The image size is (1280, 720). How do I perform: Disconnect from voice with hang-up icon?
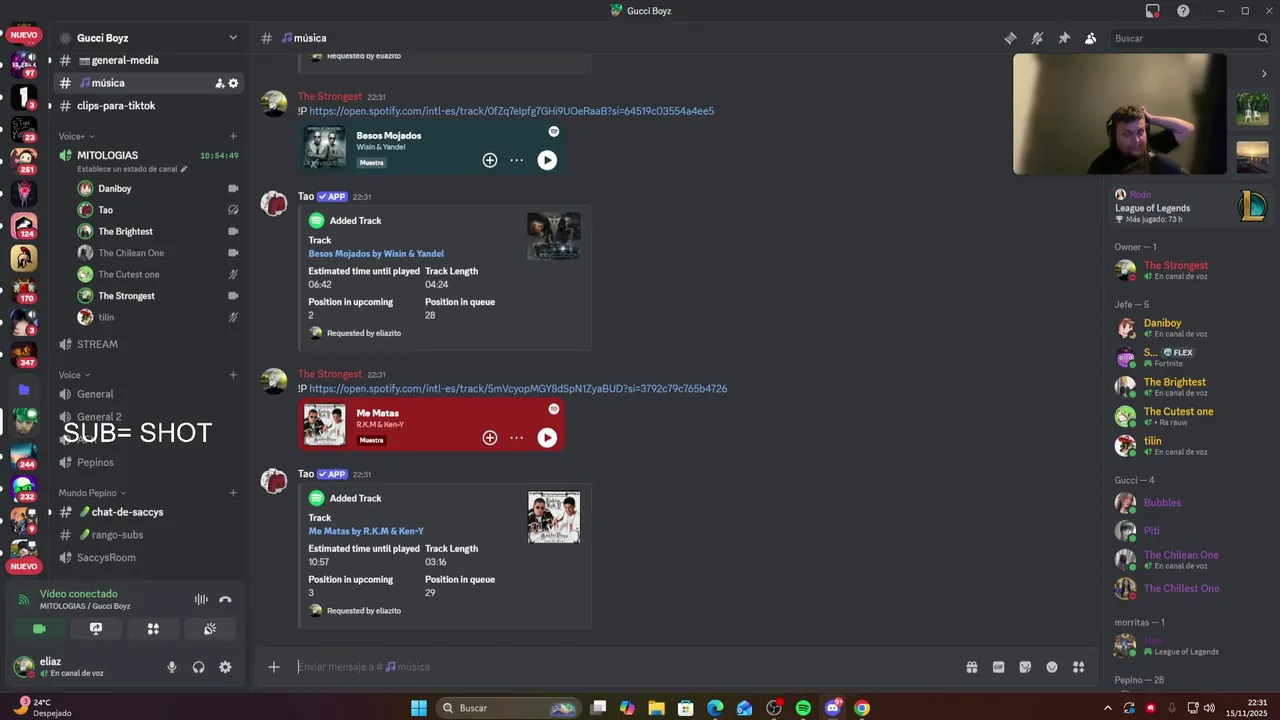(225, 599)
